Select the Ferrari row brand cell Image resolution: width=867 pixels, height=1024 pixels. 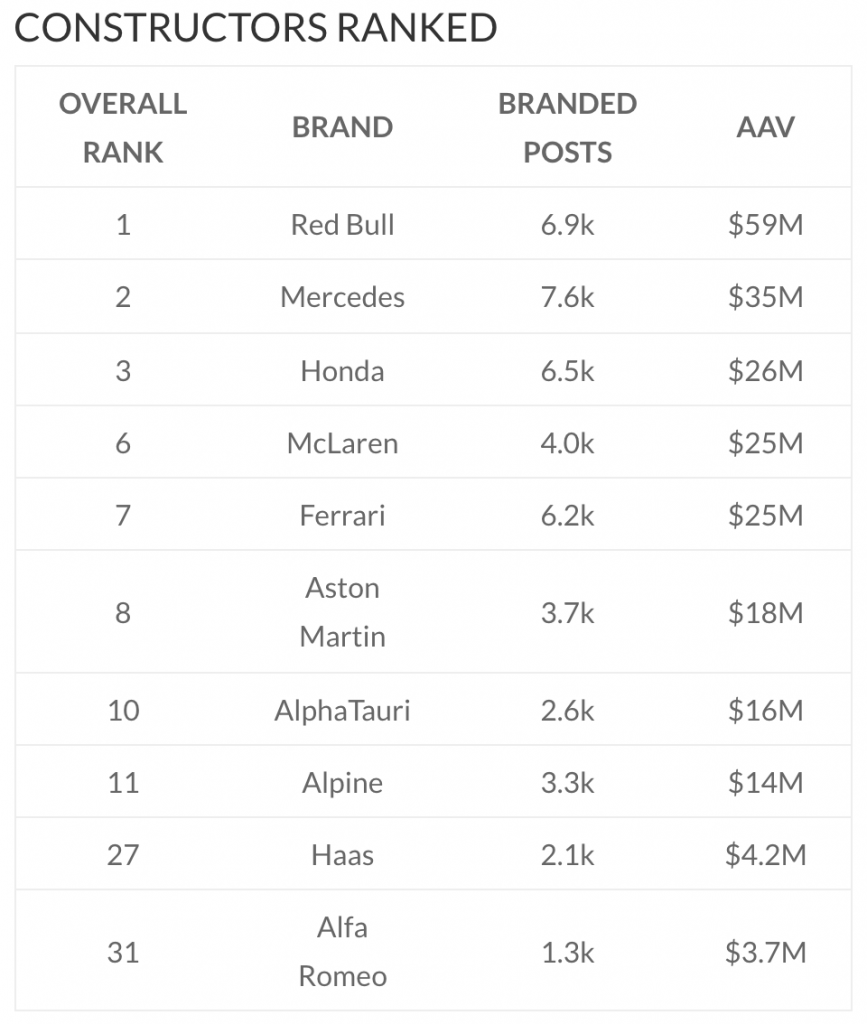[x=342, y=516]
